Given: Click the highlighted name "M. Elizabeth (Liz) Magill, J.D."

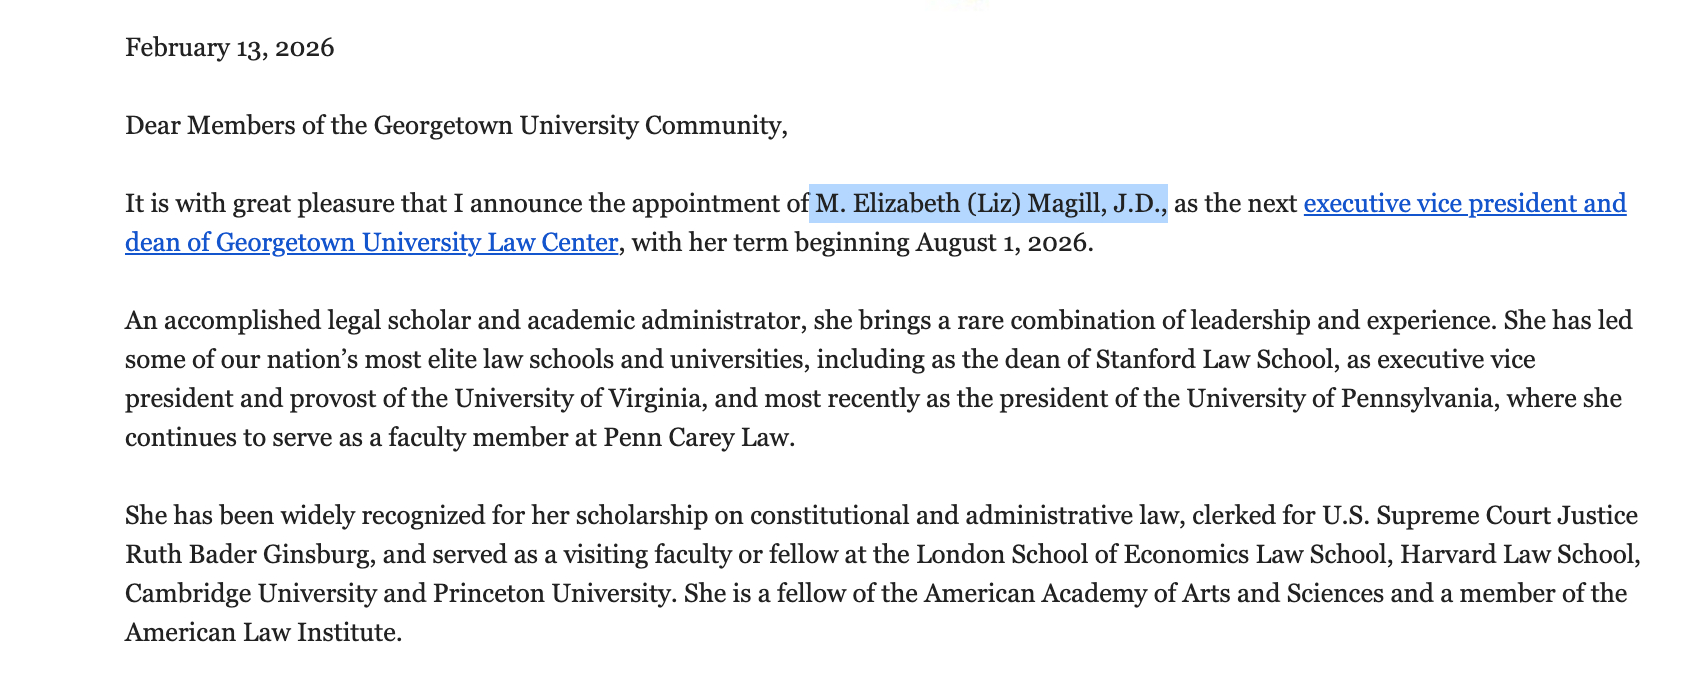Looking at the screenshot, I should point(988,204).
